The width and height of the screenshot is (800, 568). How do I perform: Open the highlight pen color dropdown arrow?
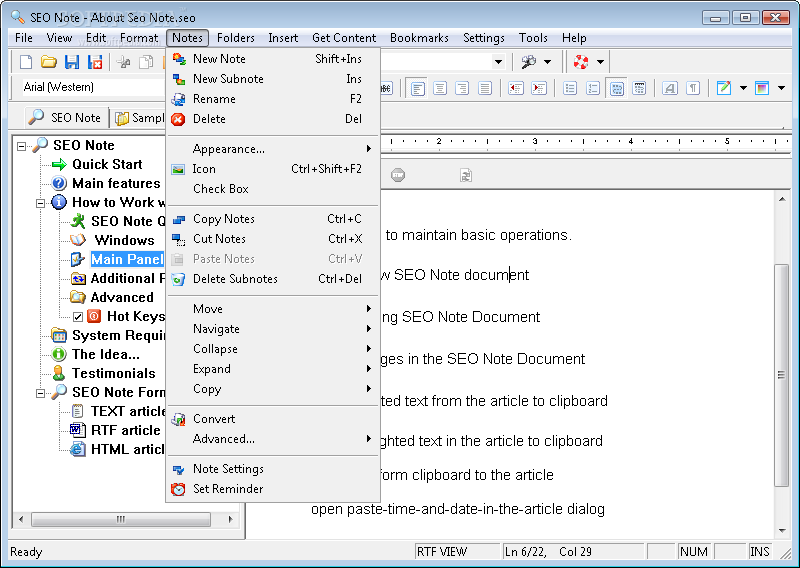click(x=743, y=88)
